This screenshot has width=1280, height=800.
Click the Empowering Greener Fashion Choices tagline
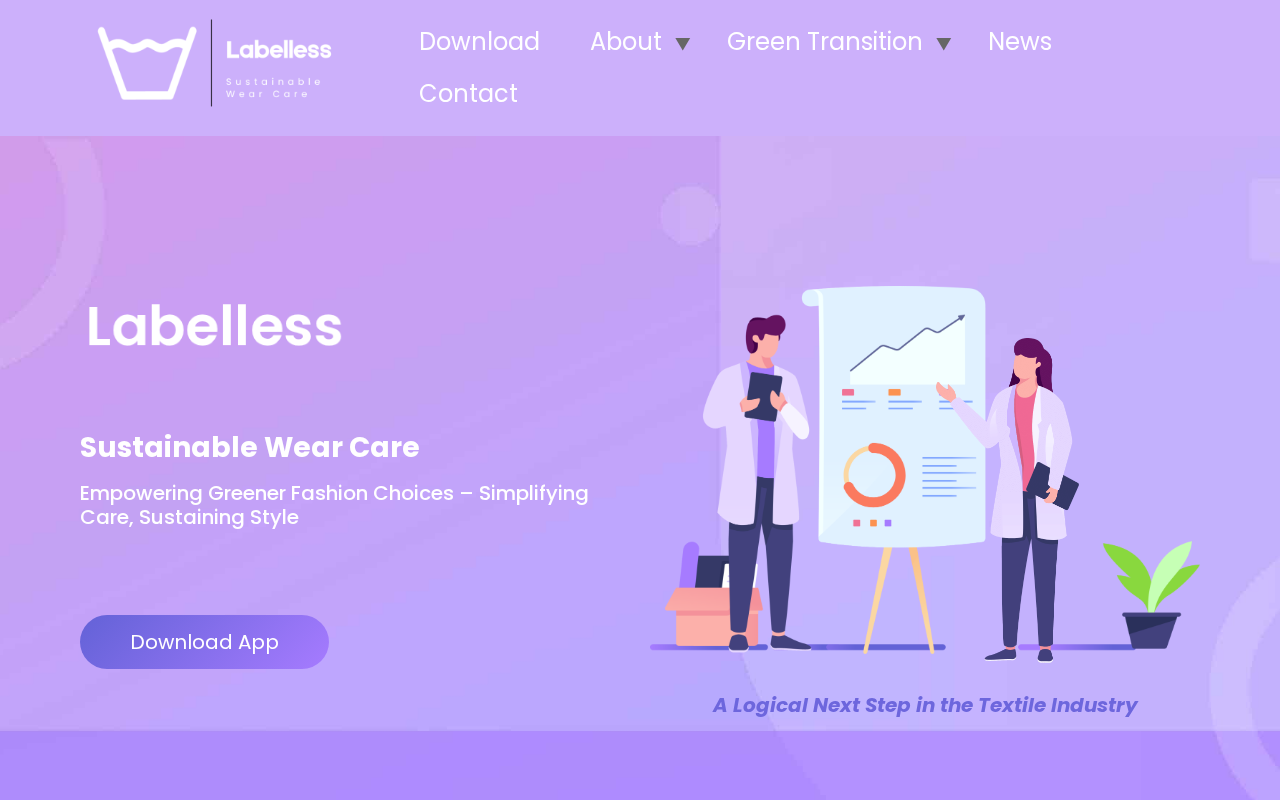pyautogui.click(x=334, y=505)
